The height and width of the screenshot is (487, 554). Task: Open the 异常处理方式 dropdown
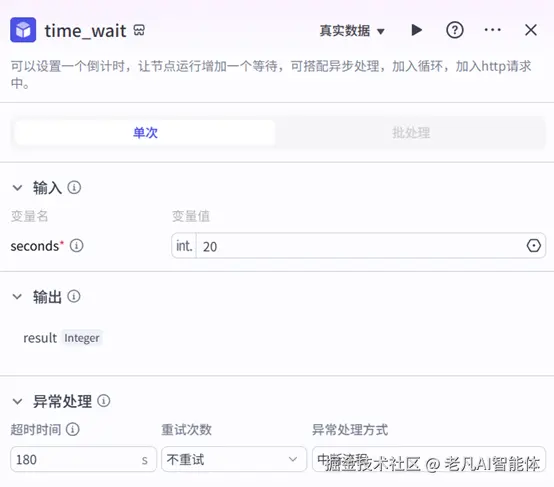(429, 459)
